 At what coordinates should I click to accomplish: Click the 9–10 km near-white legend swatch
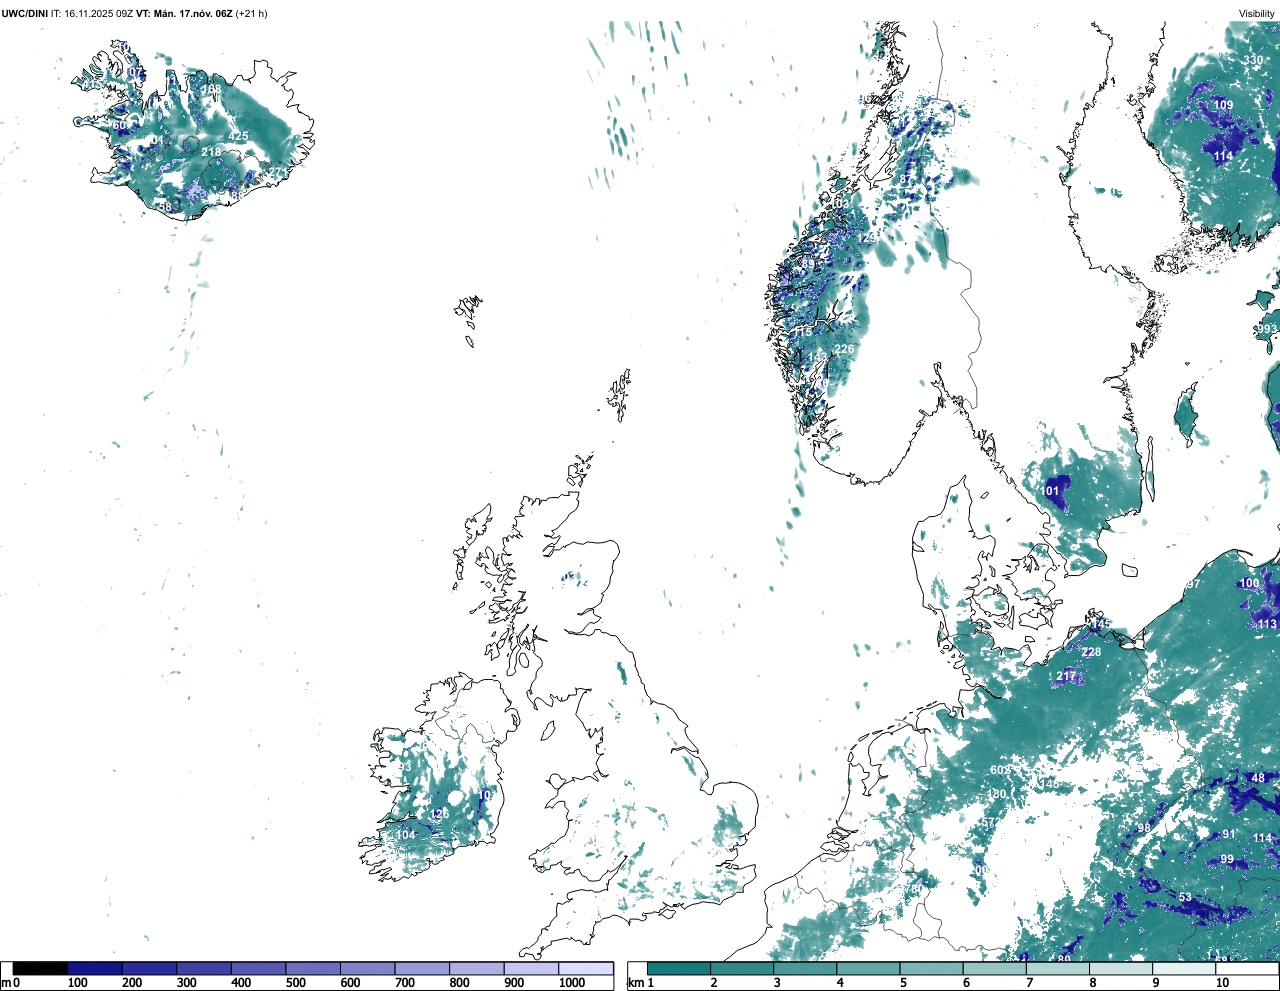[1185, 969]
